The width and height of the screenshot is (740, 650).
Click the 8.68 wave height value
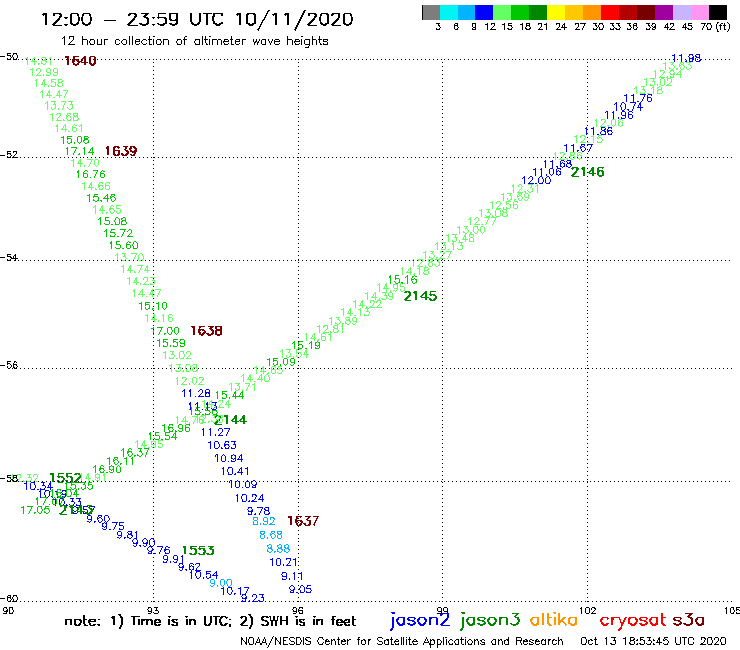[x=271, y=535]
